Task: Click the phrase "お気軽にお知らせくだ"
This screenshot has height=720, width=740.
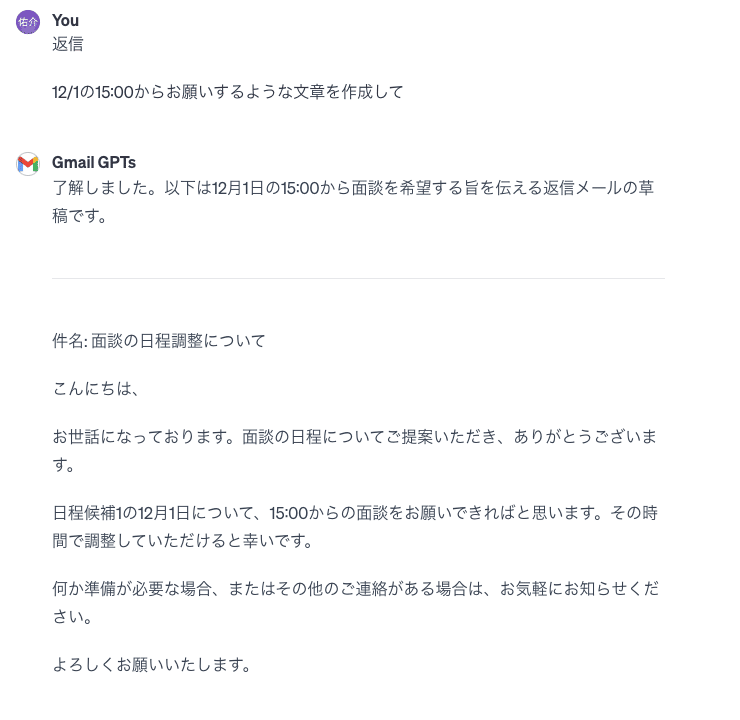Action: pos(578,589)
